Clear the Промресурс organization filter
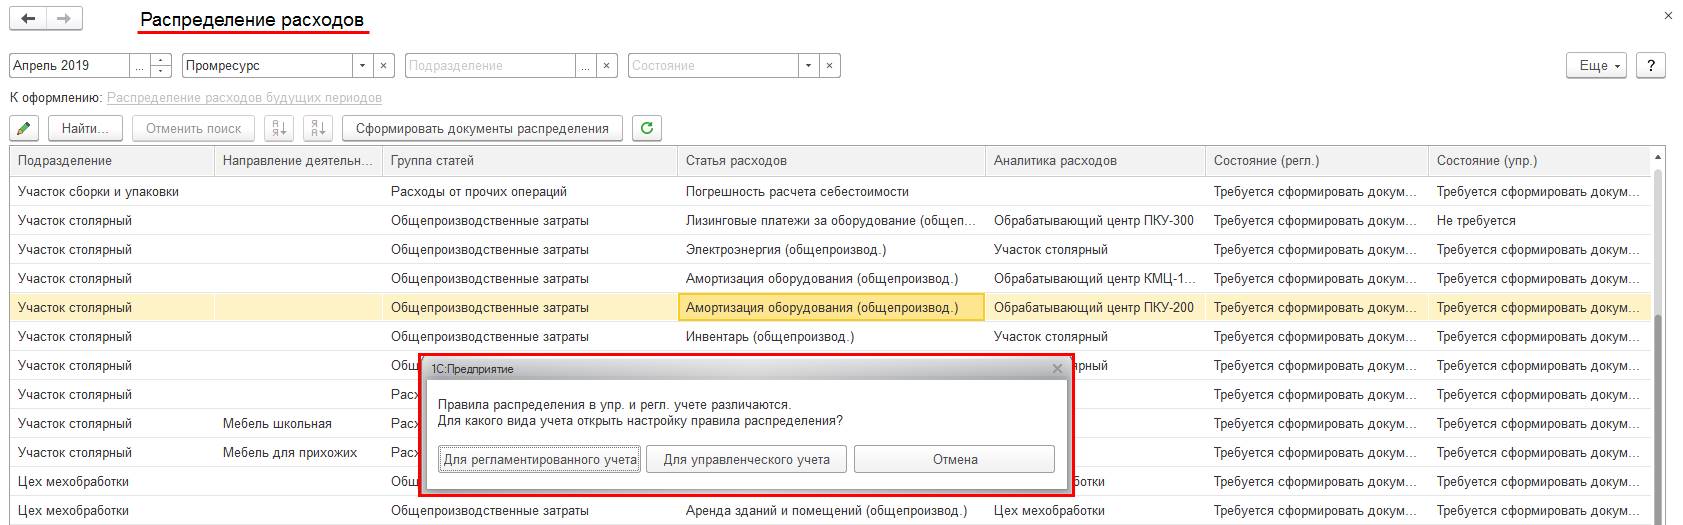Viewport: 1683px width, 525px height. click(384, 66)
